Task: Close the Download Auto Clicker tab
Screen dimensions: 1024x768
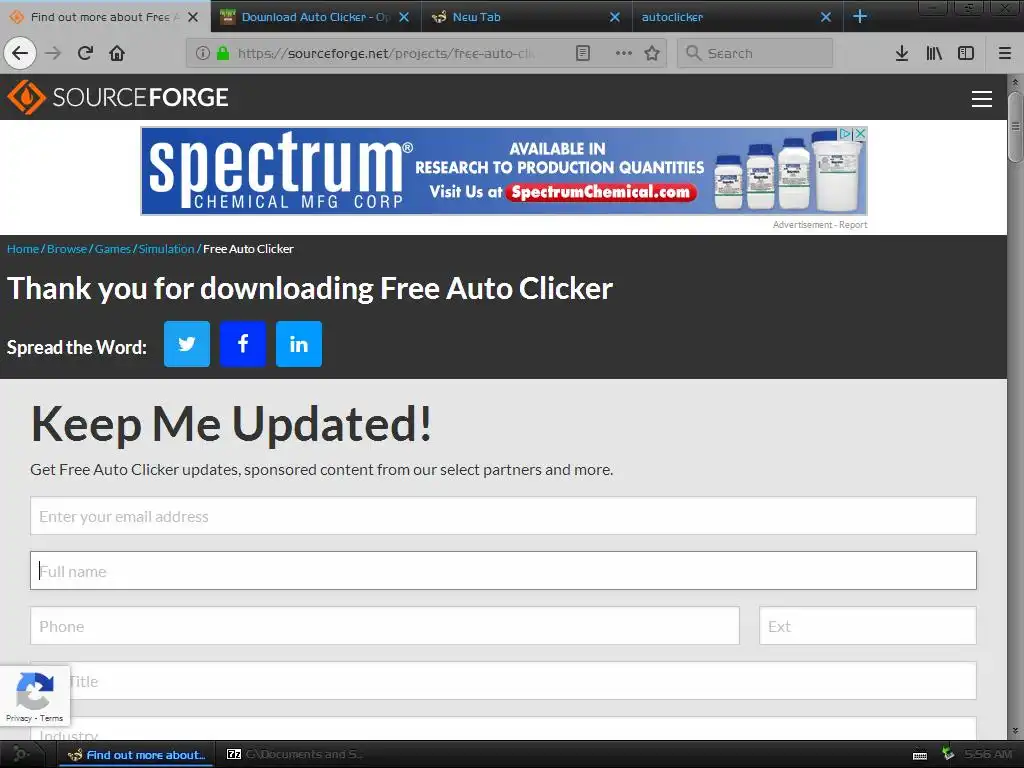Action: coord(404,17)
